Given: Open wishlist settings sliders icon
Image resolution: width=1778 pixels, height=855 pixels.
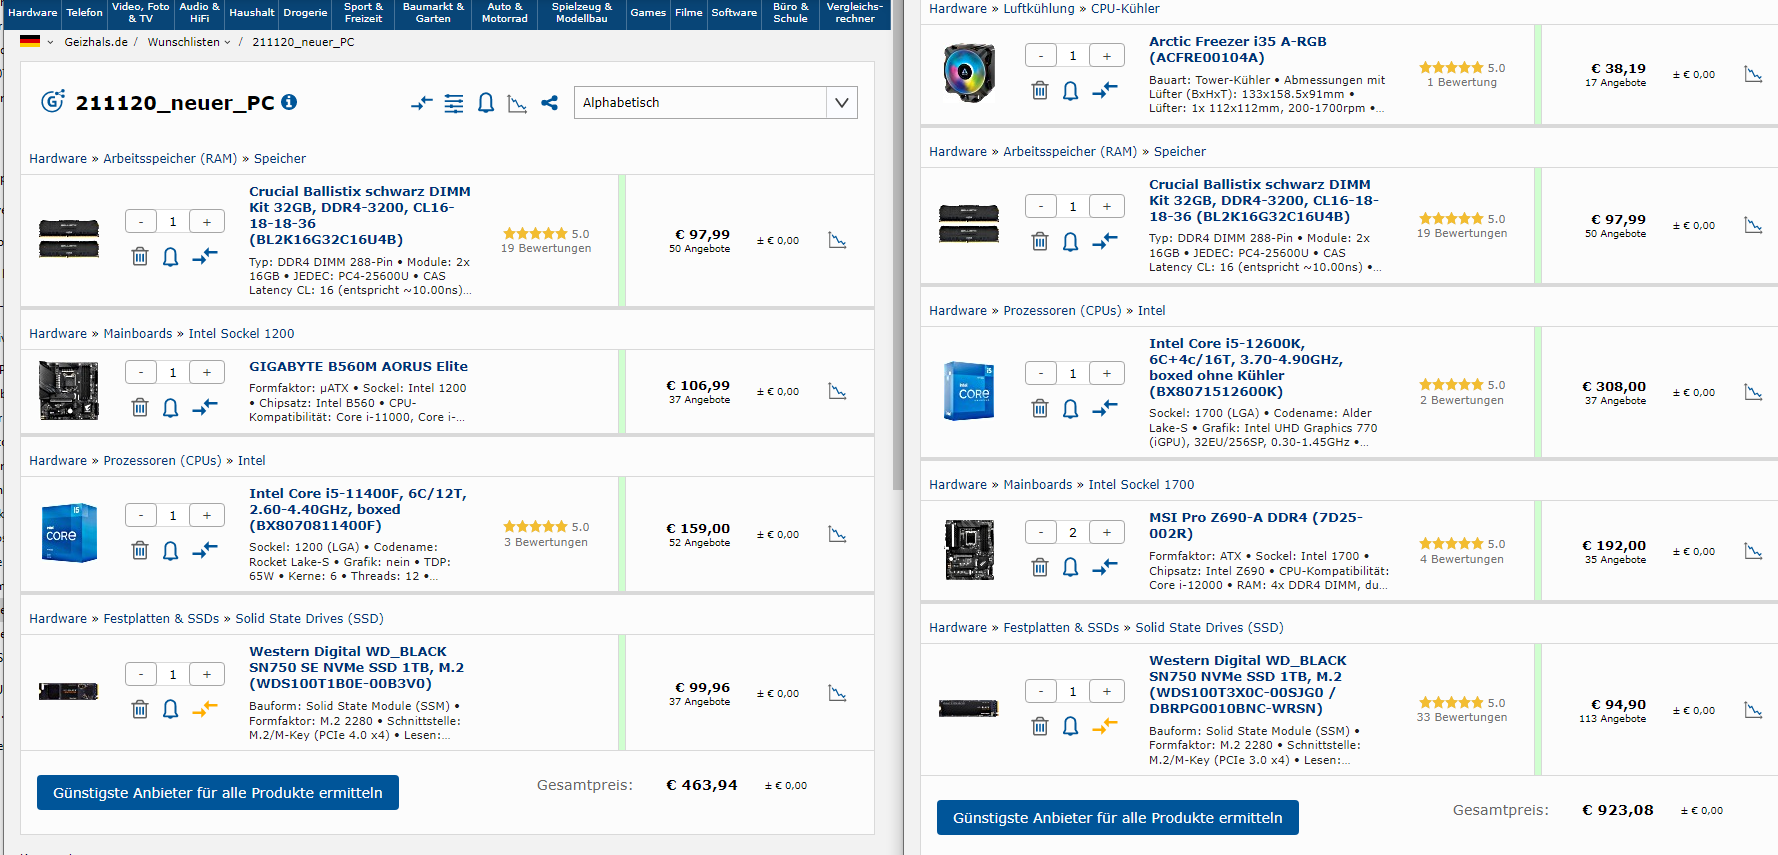Looking at the screenshot, I should 454,103.
